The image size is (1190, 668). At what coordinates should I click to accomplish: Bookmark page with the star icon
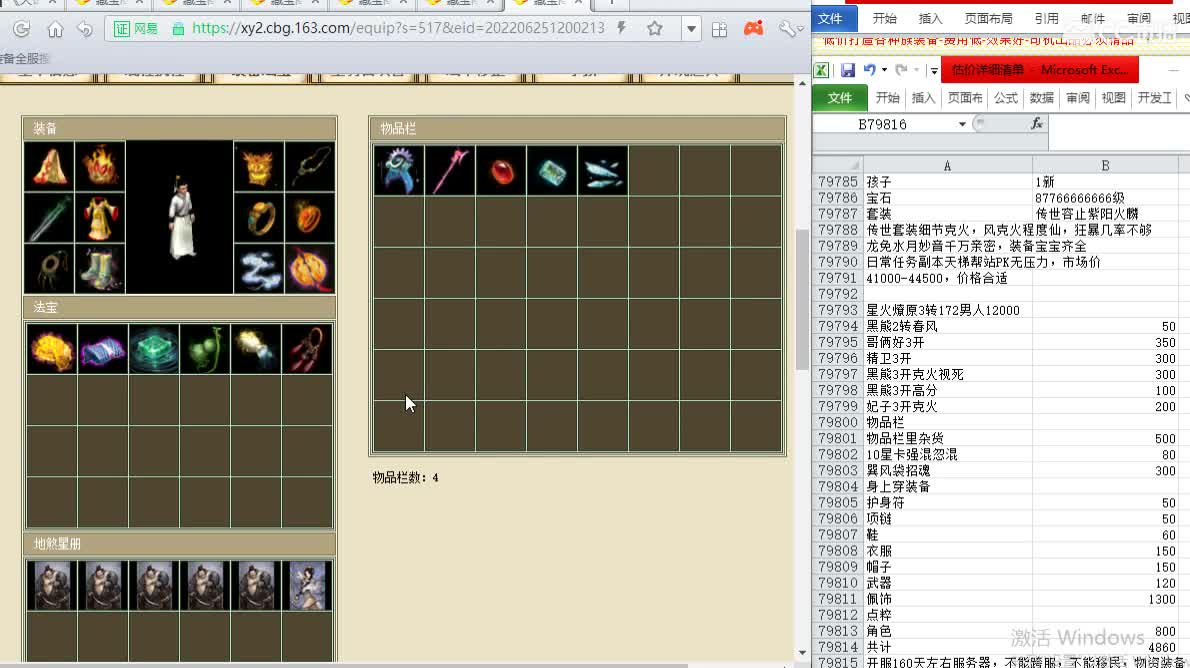click(655, 29)
